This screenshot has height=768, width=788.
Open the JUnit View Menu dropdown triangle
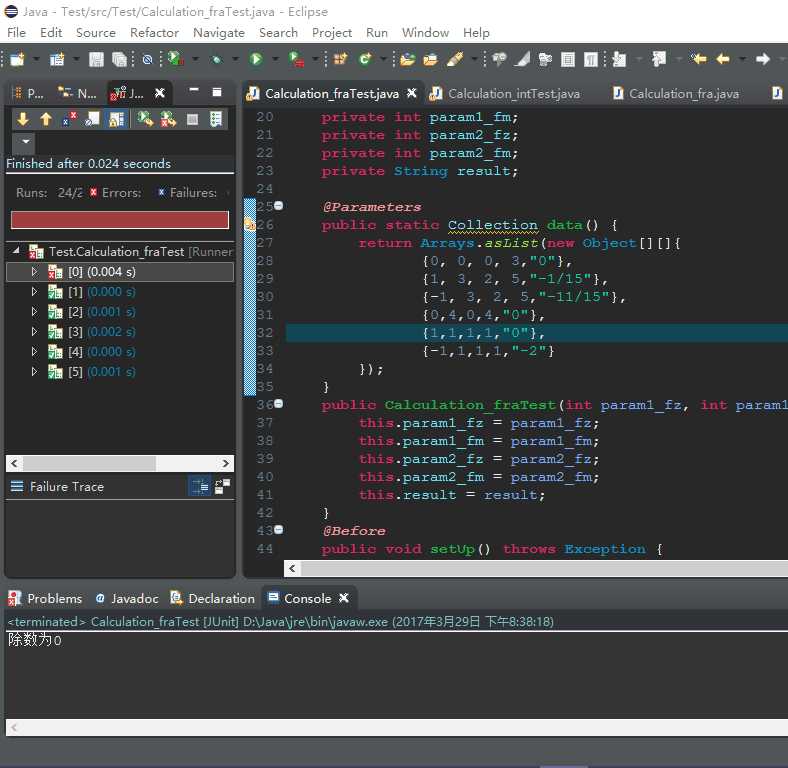25,141
